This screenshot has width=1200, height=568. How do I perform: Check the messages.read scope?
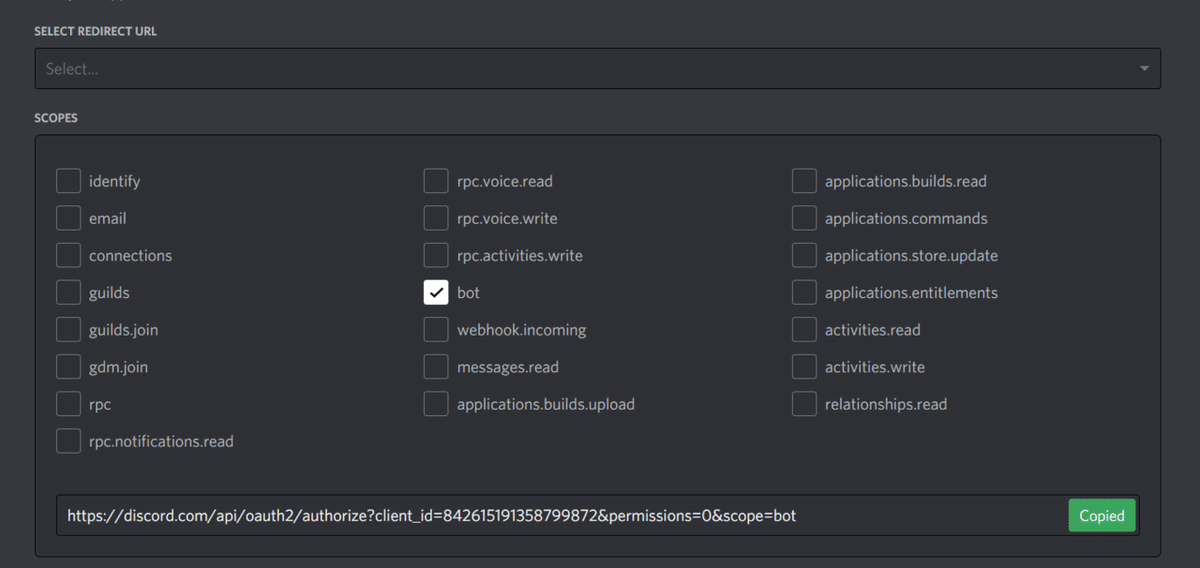click(436, 367)
